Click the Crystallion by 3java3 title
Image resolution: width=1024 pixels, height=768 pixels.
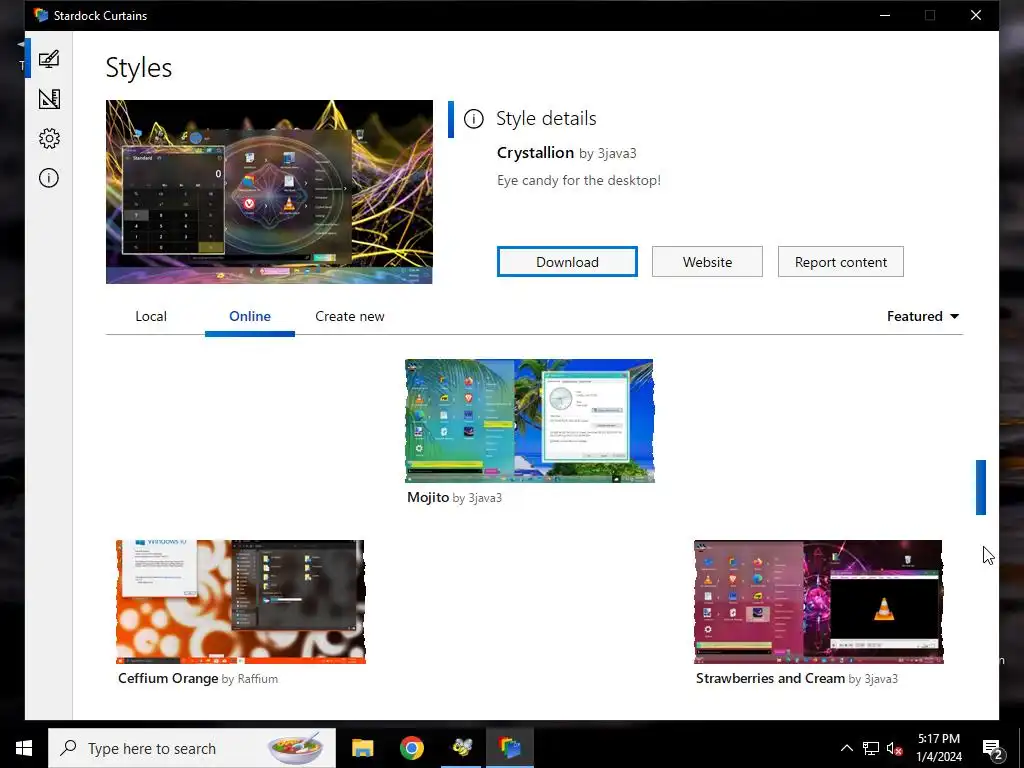(x=566, y=153)
